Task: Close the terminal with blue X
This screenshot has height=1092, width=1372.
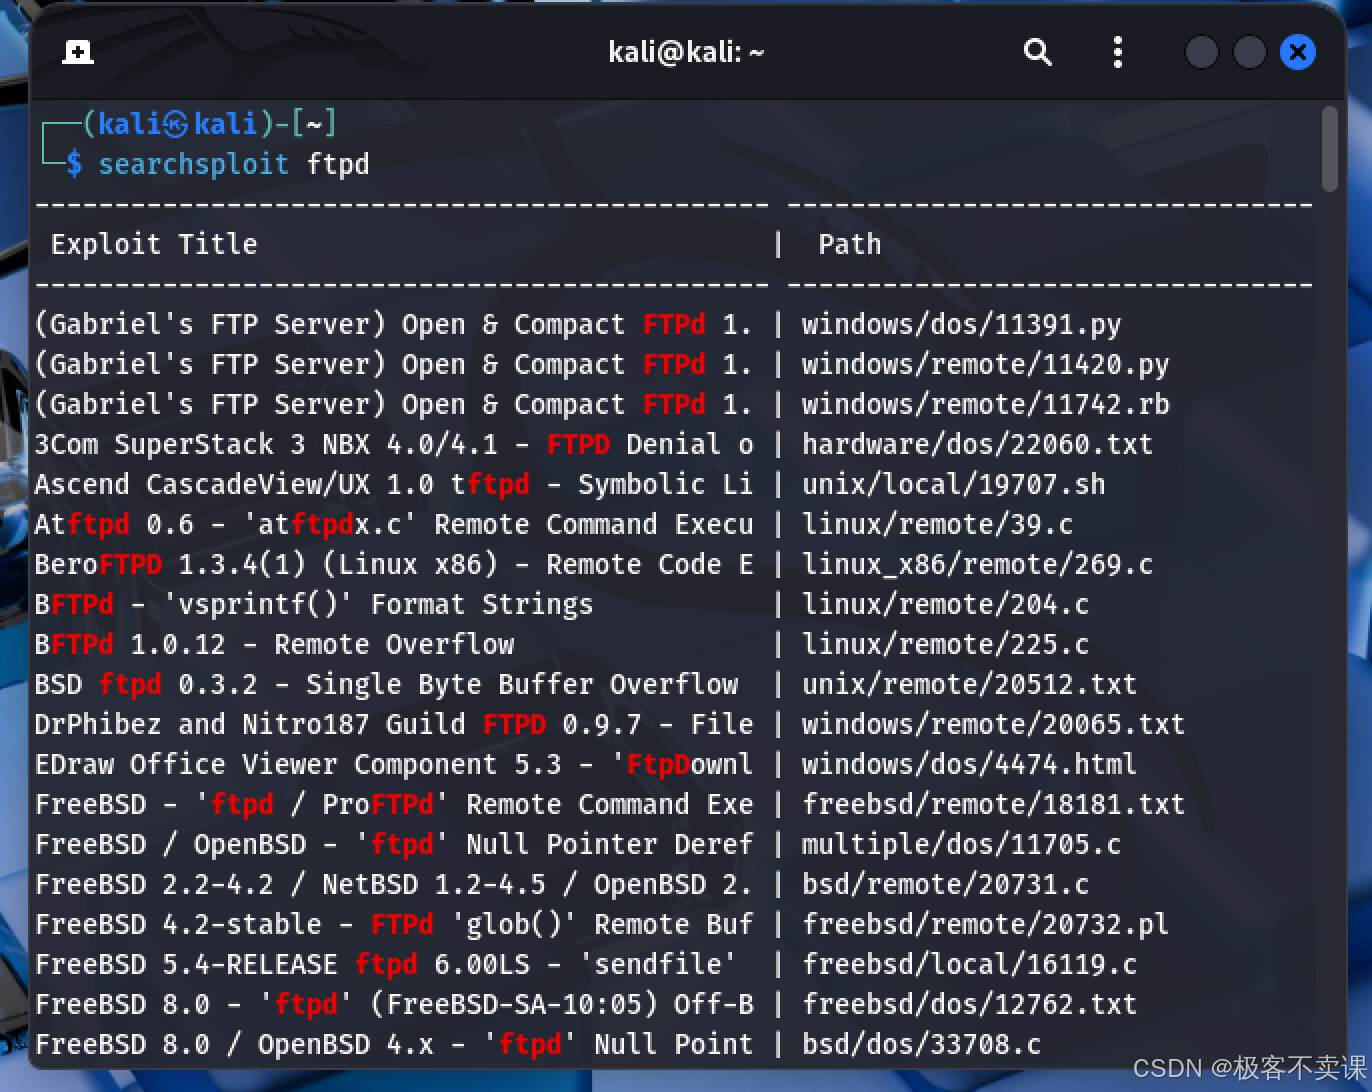Action: pyautogui.click(x=1298, y=52)
